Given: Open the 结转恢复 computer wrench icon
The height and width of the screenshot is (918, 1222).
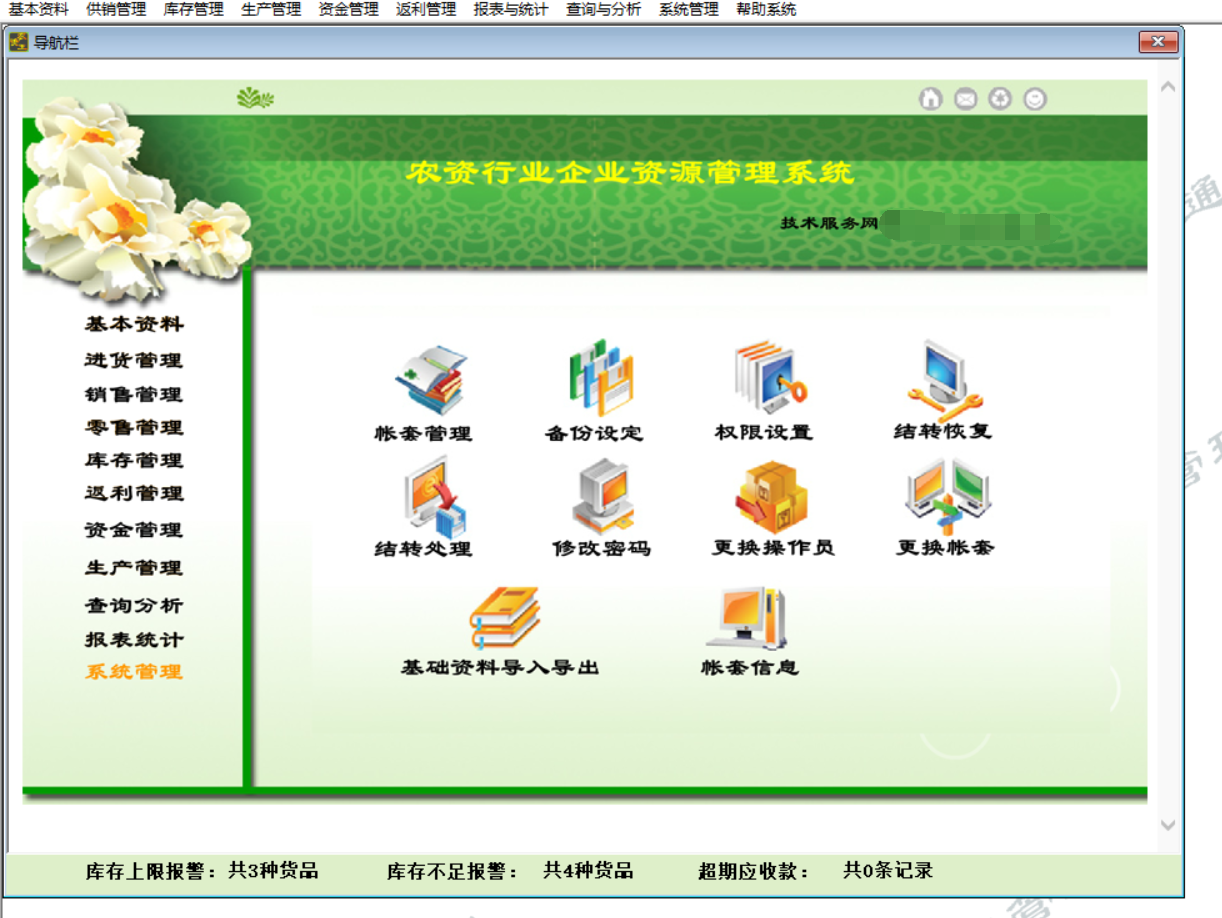Looking at the screenshot, I should tap(945, 379).
